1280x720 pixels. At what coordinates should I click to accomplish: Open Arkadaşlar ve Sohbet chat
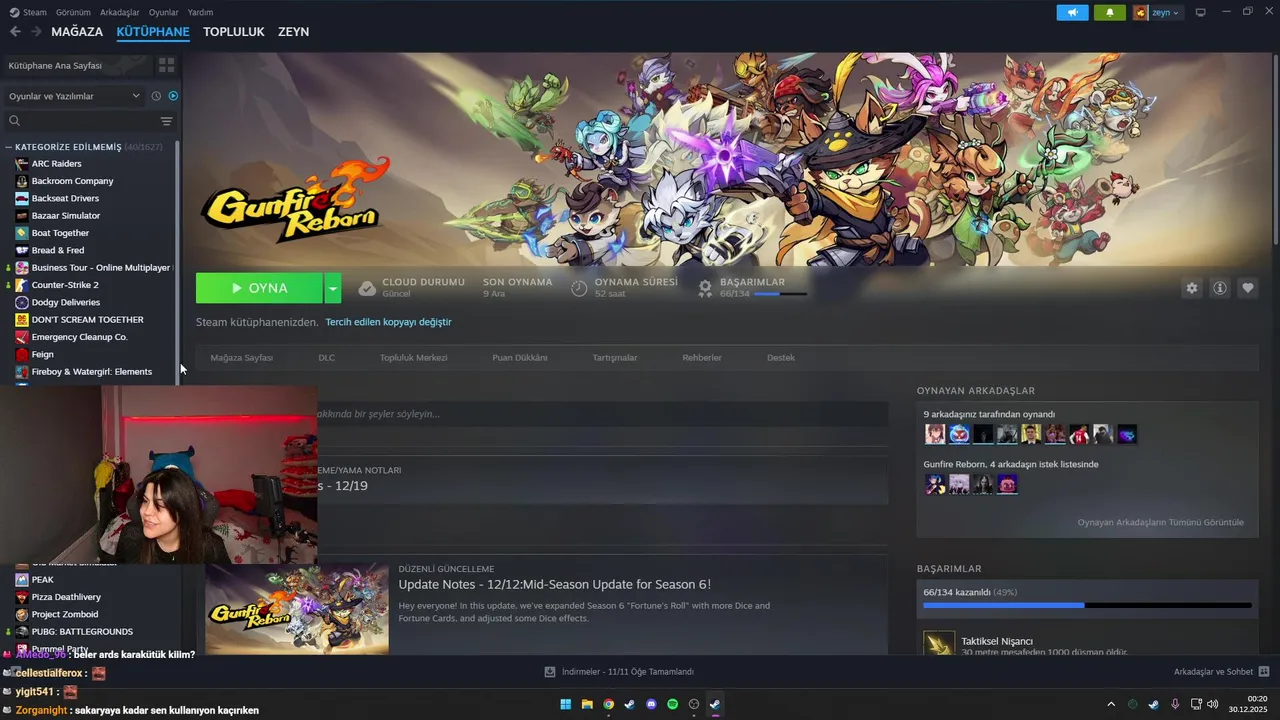click(x=1222, y=672)
